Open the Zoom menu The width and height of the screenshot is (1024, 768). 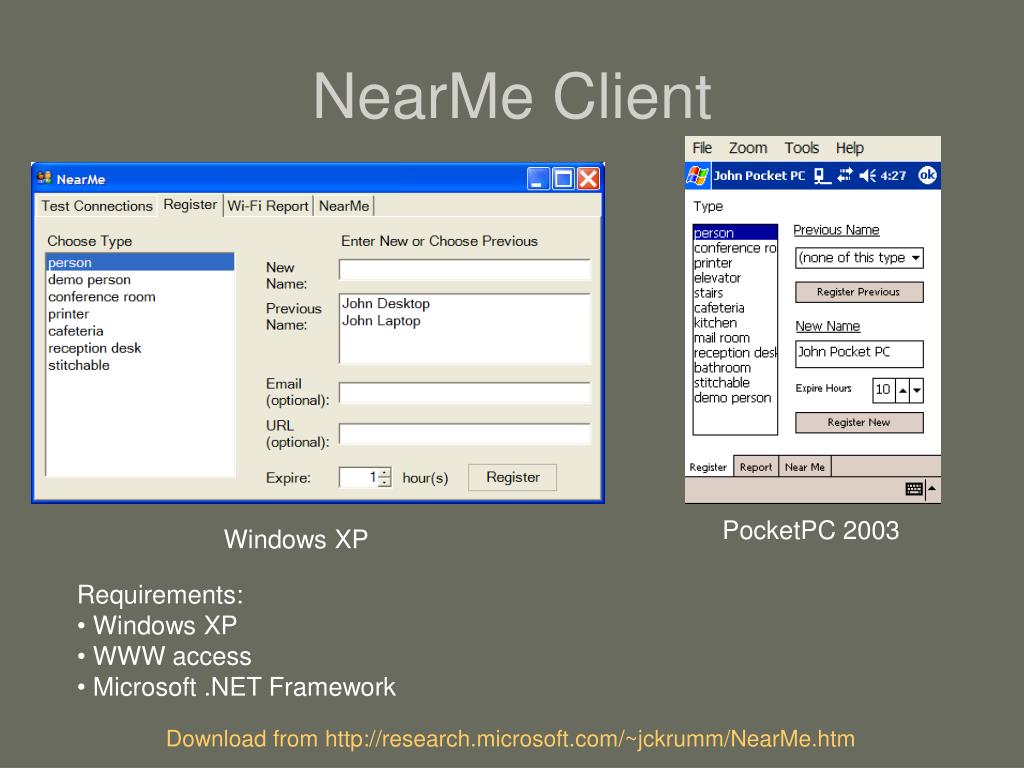click(x=748, y=148)
